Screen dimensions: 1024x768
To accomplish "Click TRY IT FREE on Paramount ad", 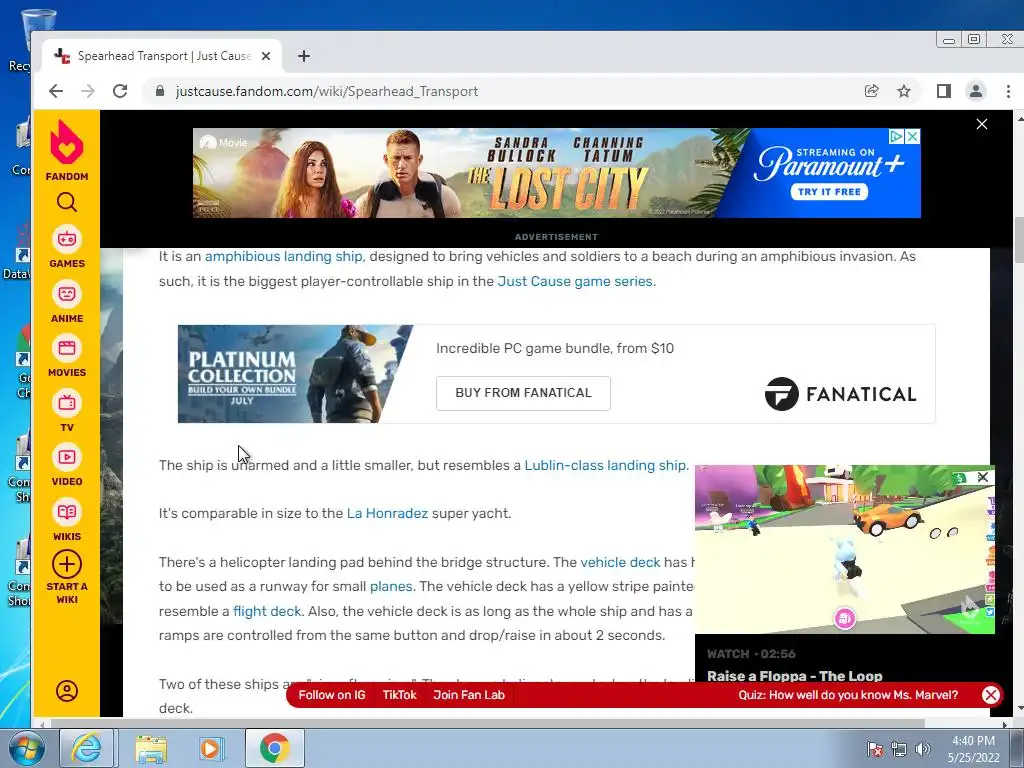I will 829,191.
